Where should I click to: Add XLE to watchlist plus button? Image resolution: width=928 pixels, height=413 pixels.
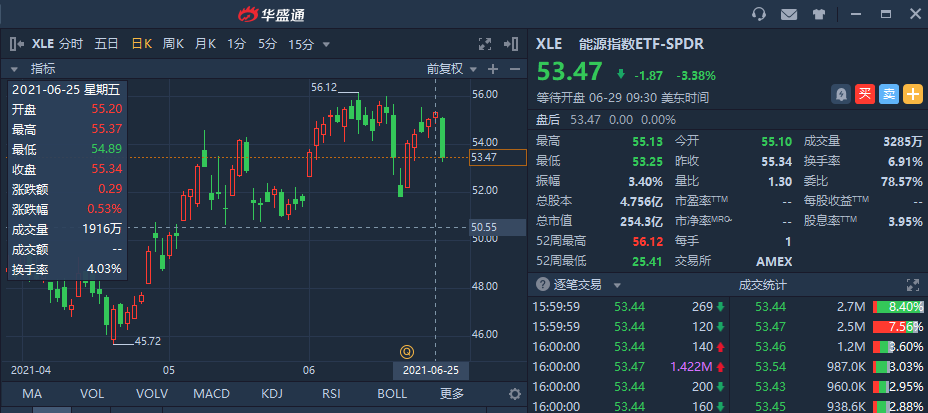(913, 93)
